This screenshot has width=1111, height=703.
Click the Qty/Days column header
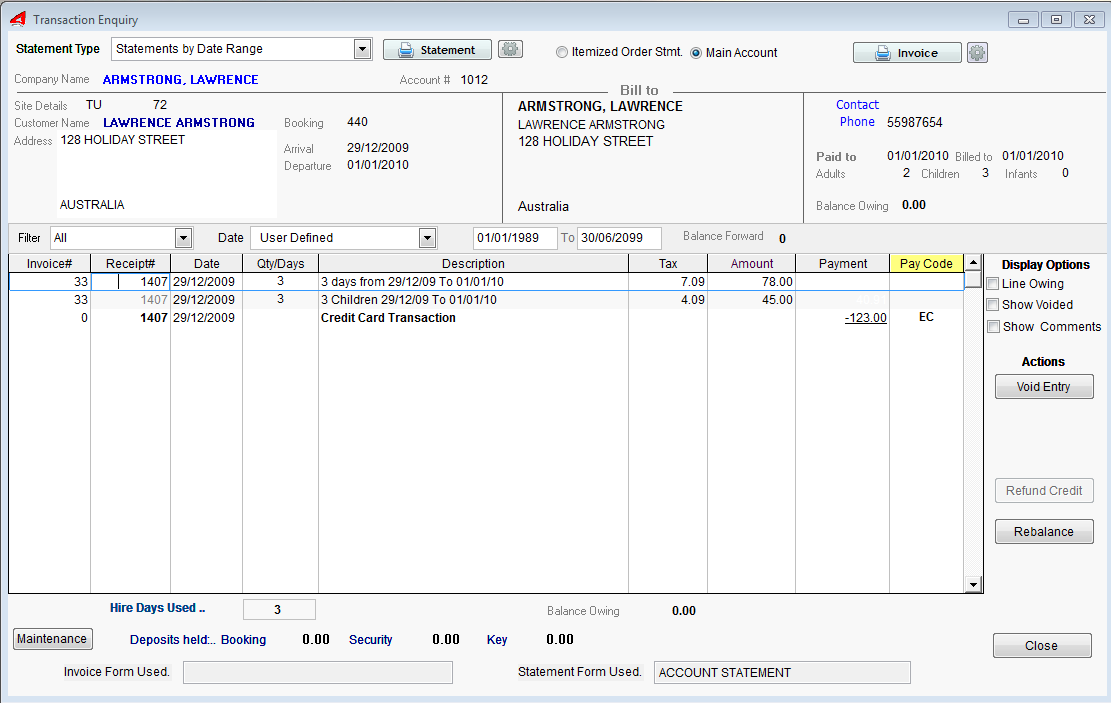(x=281, y=264)
